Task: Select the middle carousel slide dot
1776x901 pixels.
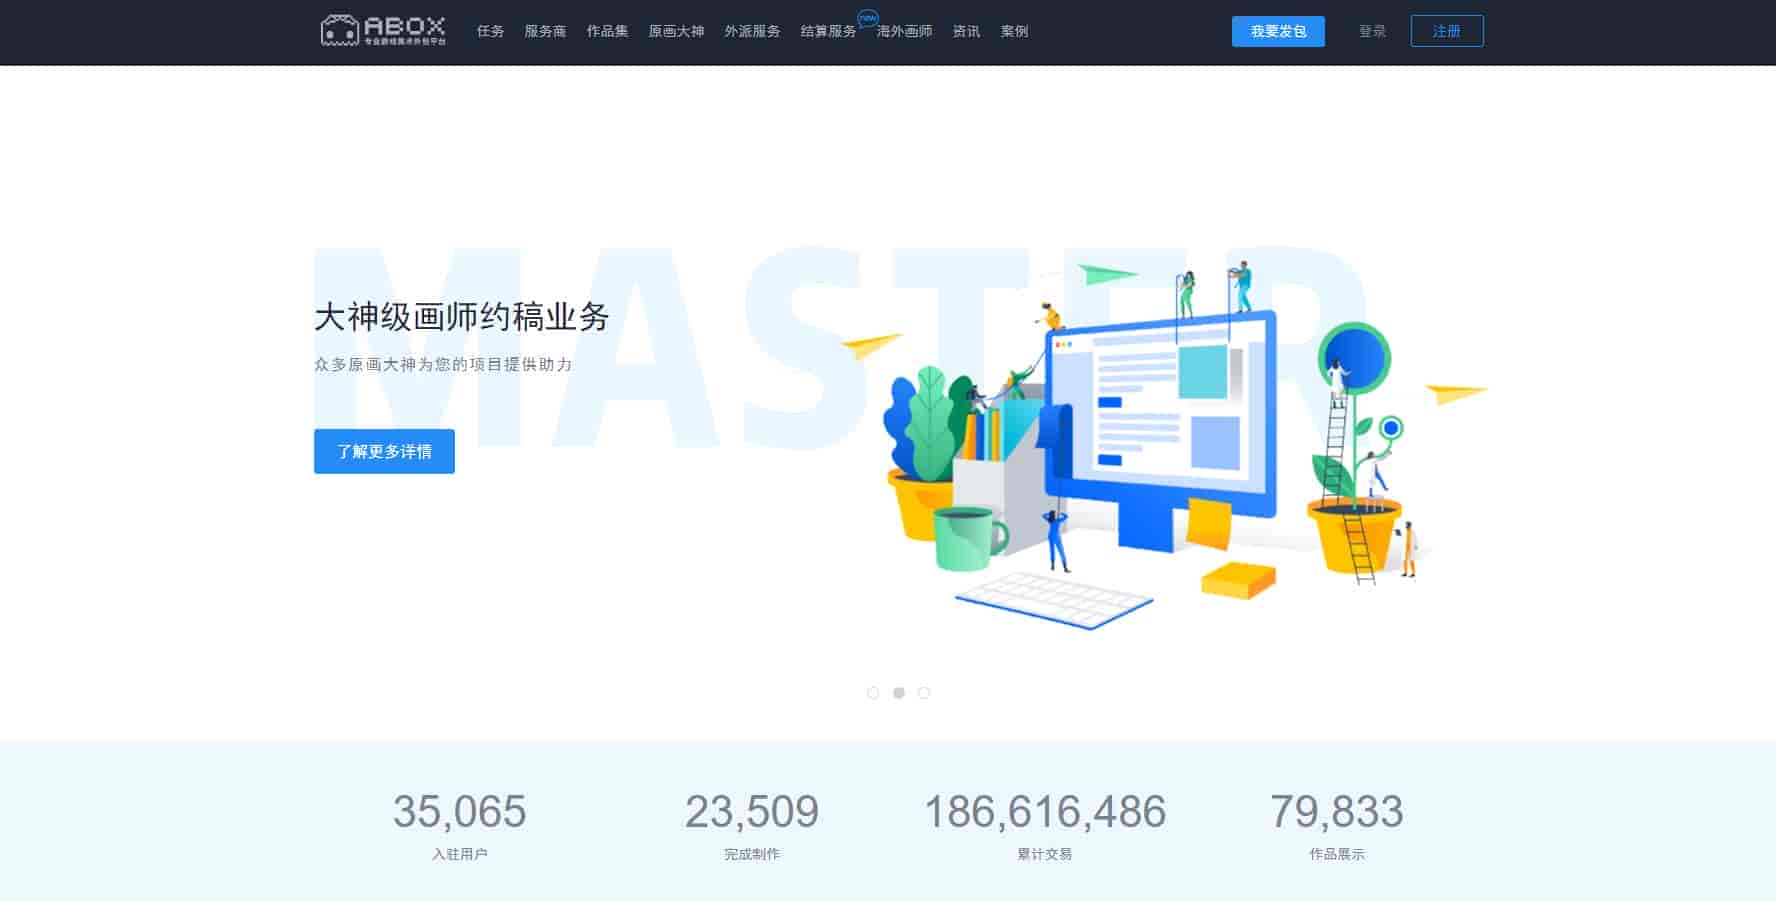Action: tap(899, 693)
